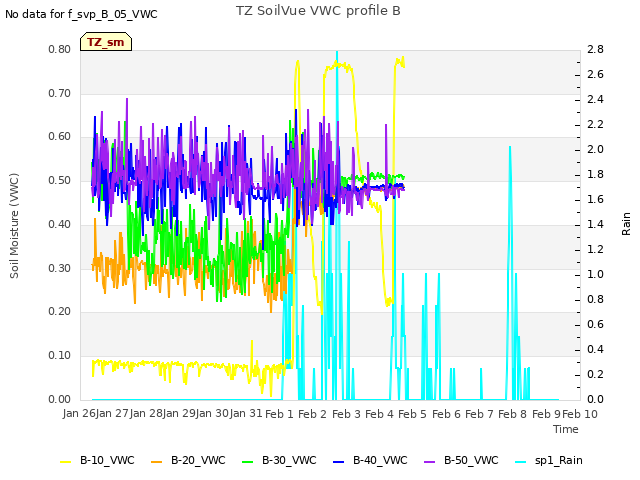Click the B-20_VWC legend entry
Image resolution: width=640 pixels, height=480 pixels.
click(188, 460)
